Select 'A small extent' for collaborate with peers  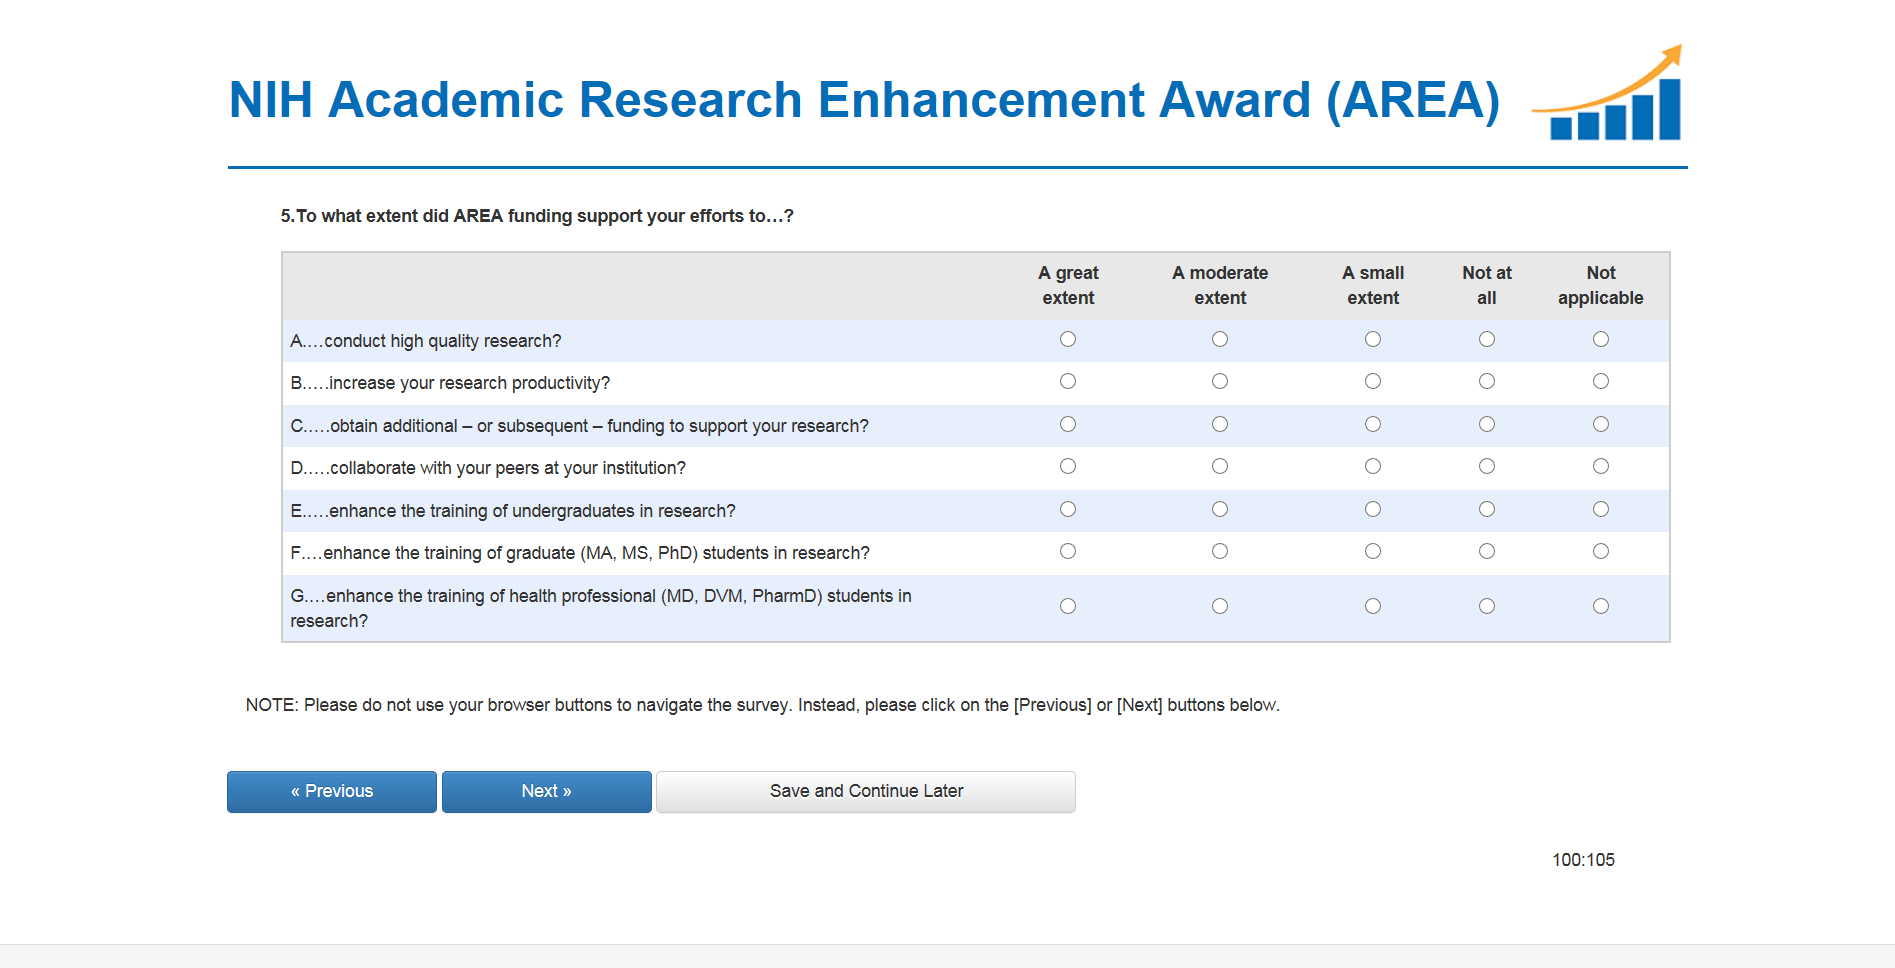1373,467
